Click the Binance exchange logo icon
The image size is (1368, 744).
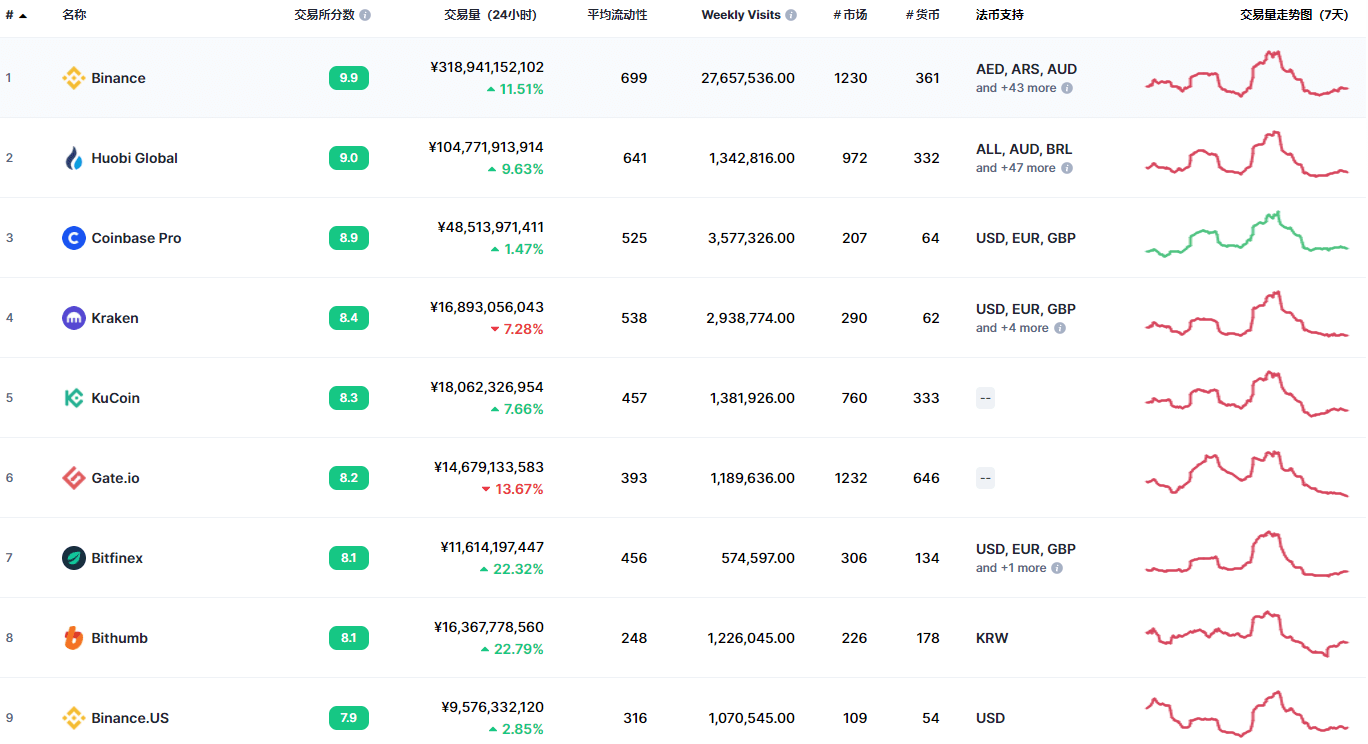pyautogui.click(x=74, y=78)
